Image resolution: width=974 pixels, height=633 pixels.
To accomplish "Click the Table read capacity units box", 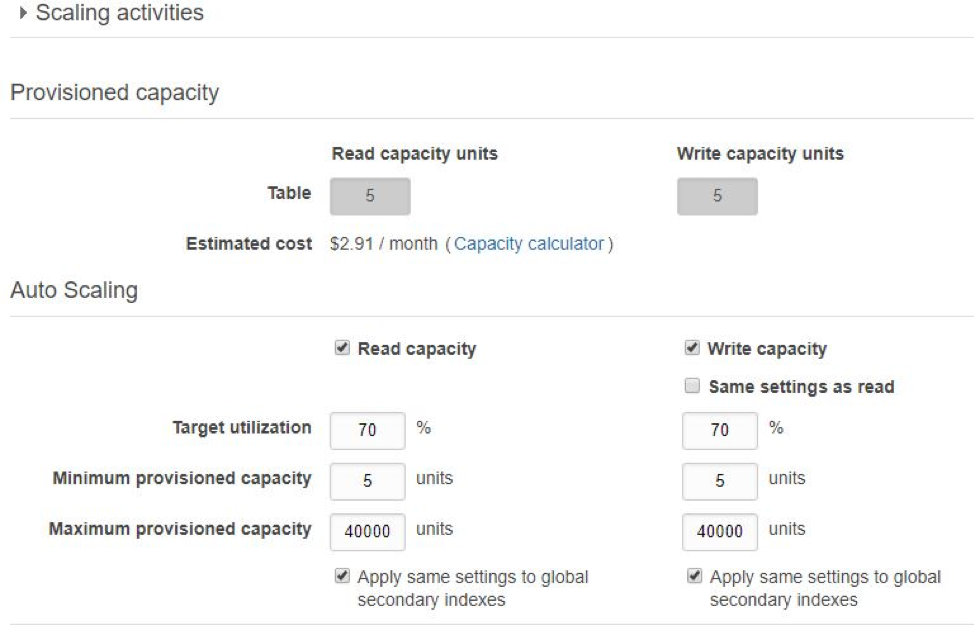I will pos(370,196).
